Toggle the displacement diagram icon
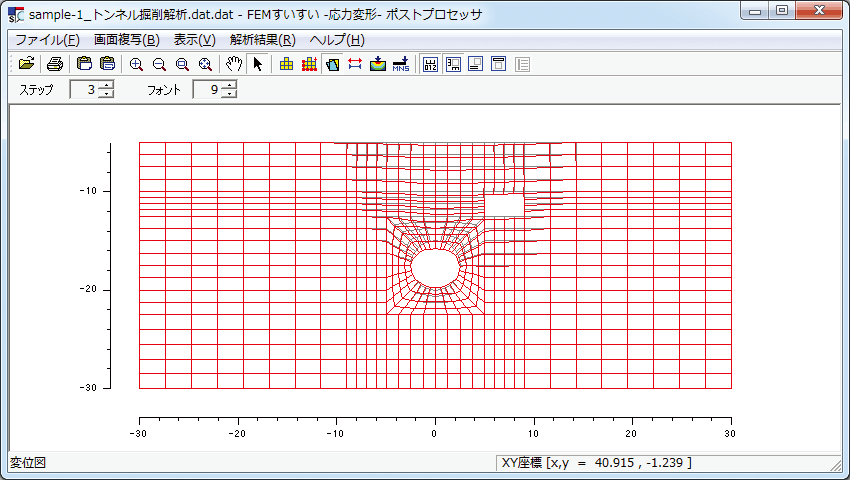Screen dimensions: 850x480 (332, 65)
